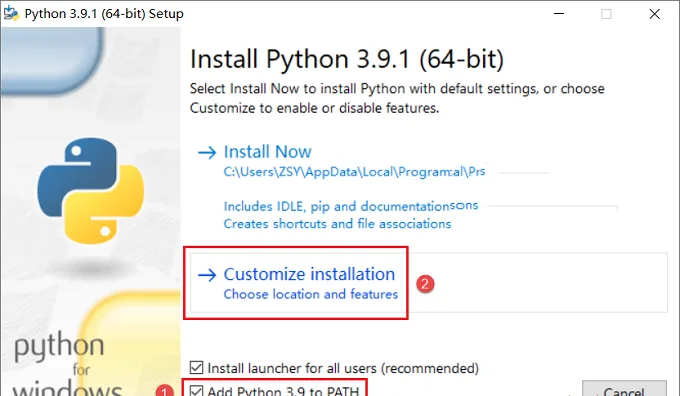Click 'Creates shortcuts and file associations' text
680x396 pixels.
tap(337, 224)
